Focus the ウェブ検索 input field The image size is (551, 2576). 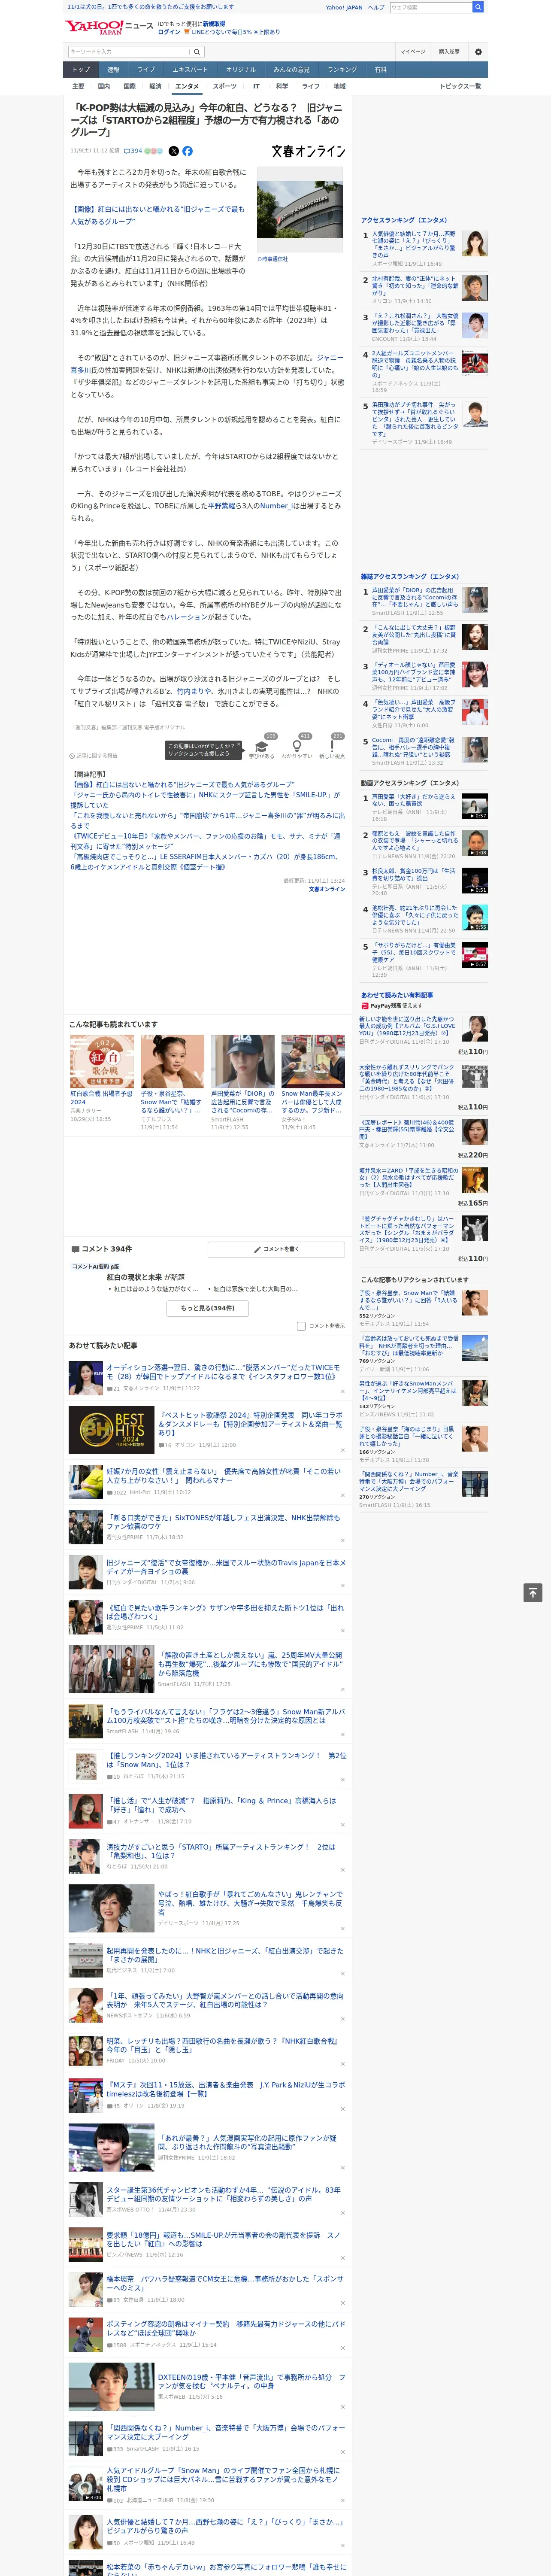tap(431, 7)
